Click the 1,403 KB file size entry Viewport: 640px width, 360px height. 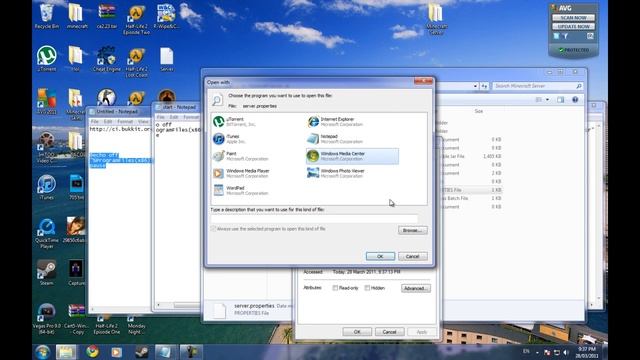(x=491, y=156)
